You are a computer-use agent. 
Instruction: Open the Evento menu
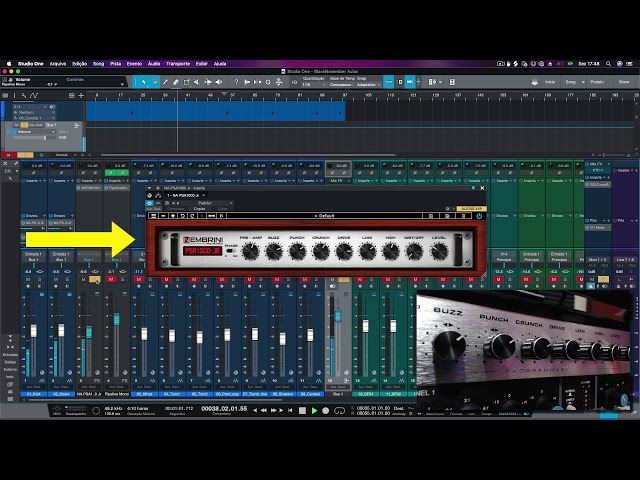point(134,64)
